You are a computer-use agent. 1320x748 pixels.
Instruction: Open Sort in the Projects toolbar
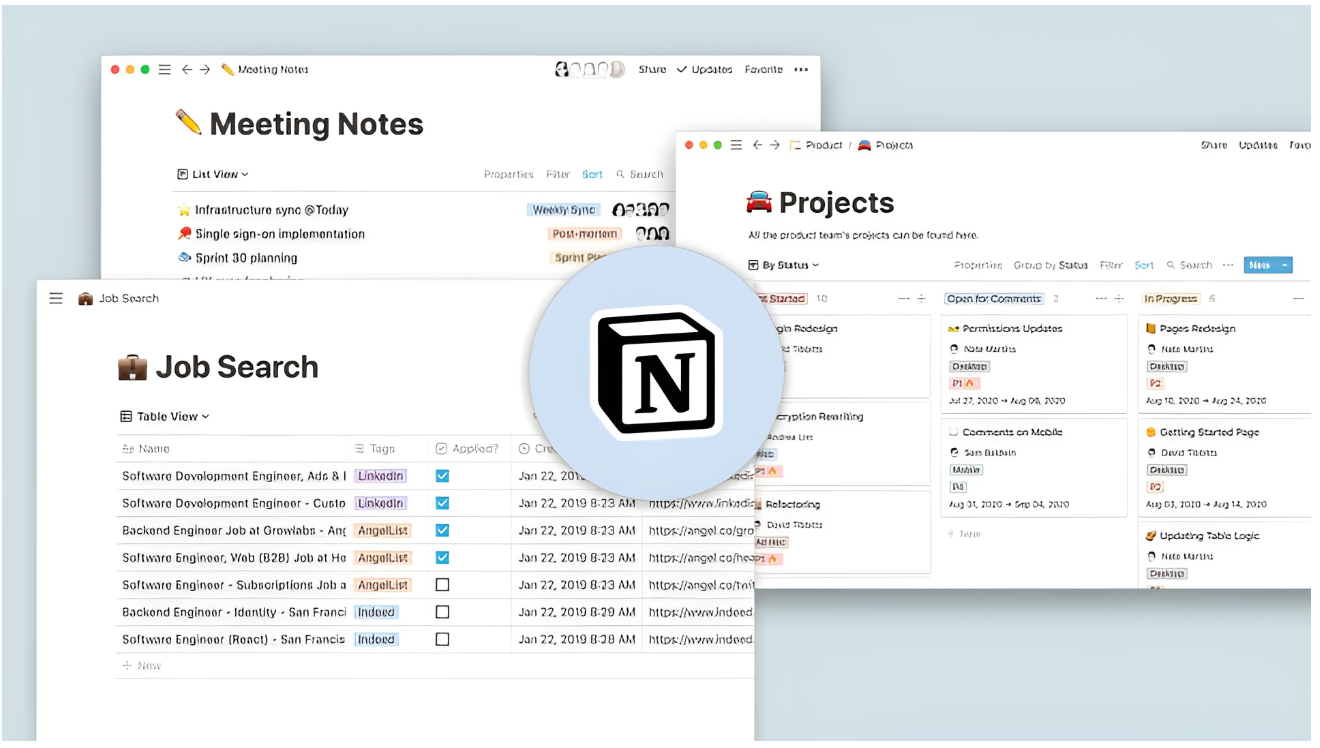pos(1144,265)
